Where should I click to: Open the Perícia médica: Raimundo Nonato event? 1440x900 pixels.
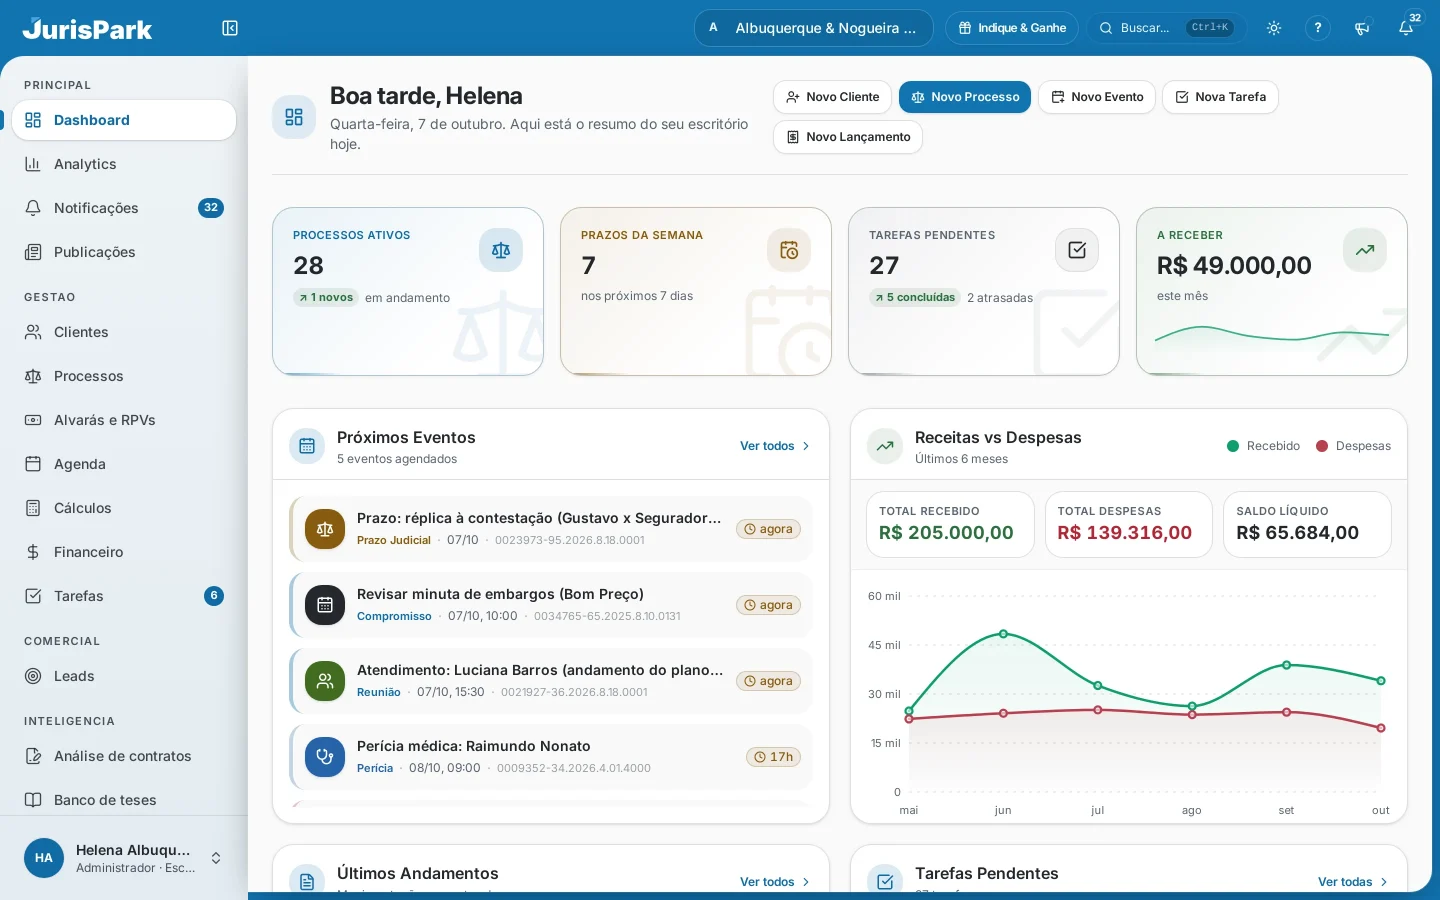click(550, 756)
